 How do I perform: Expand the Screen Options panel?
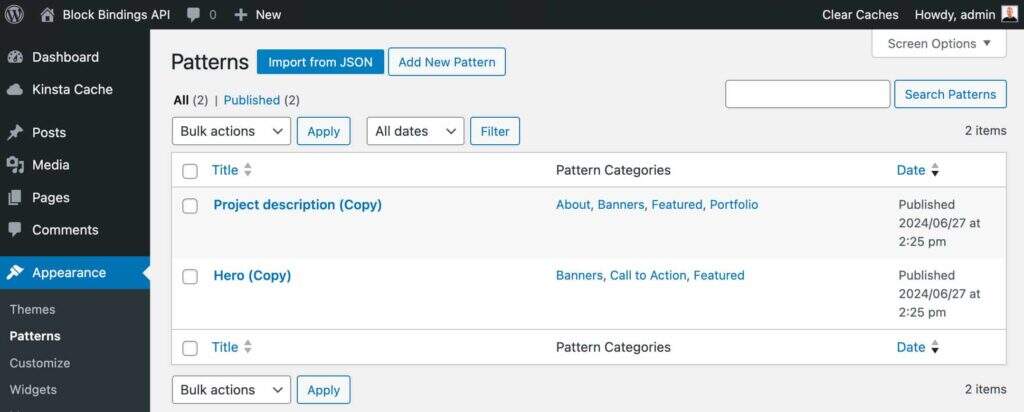click(938, 43)
